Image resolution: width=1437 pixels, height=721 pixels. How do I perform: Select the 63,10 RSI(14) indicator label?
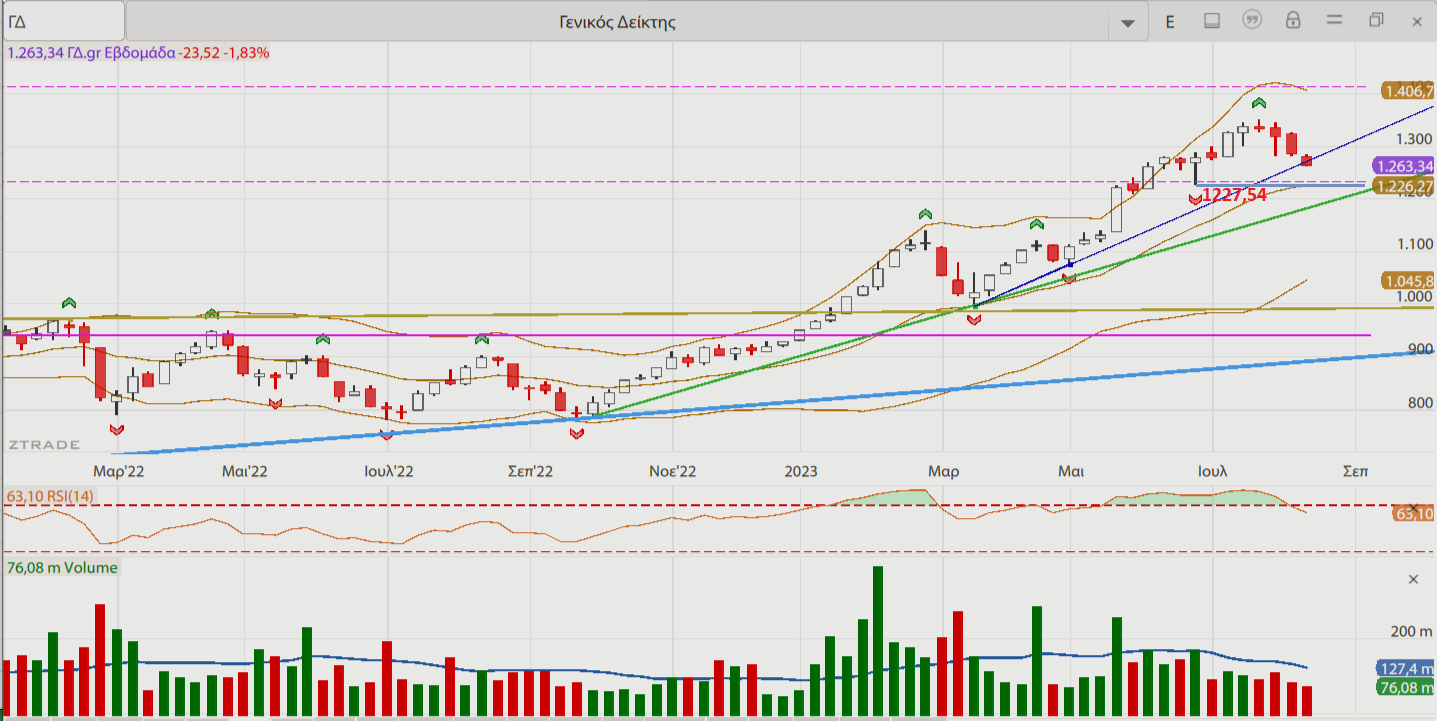(50, 495)
